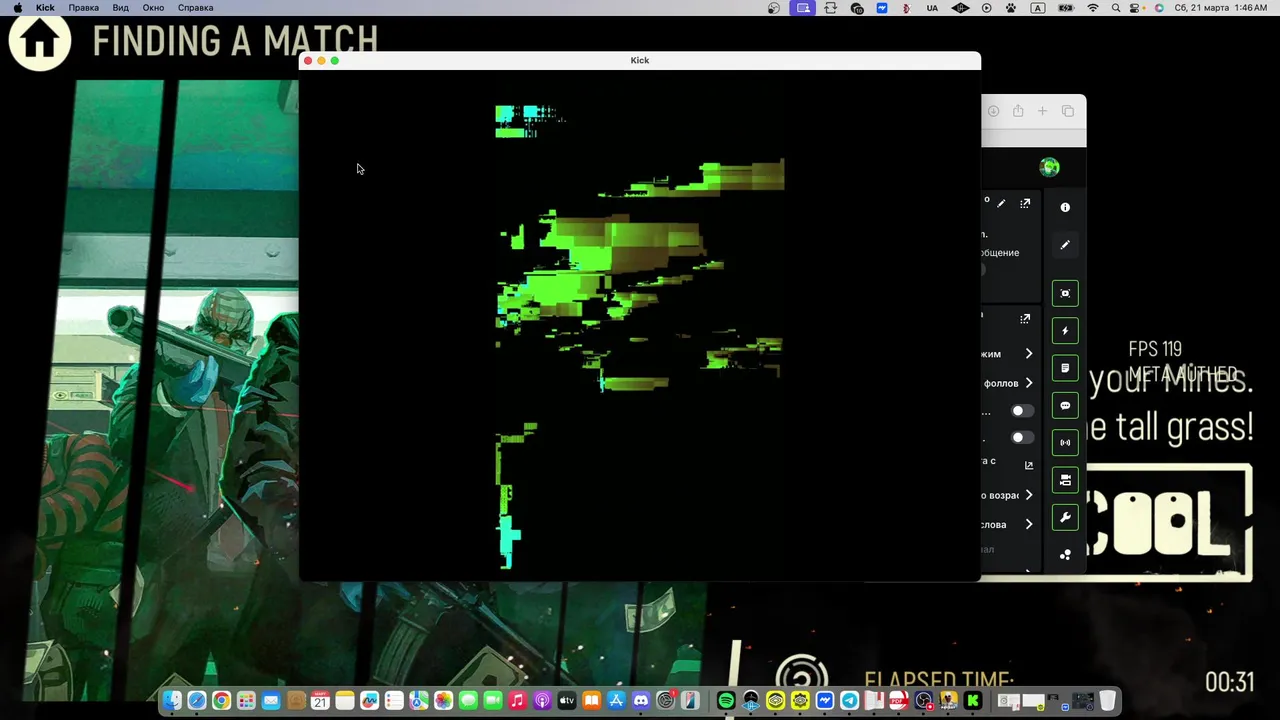Click the lightning bolt icon in the sidebar
This screenshot has height=720, width=1280.
(1065, 331)
